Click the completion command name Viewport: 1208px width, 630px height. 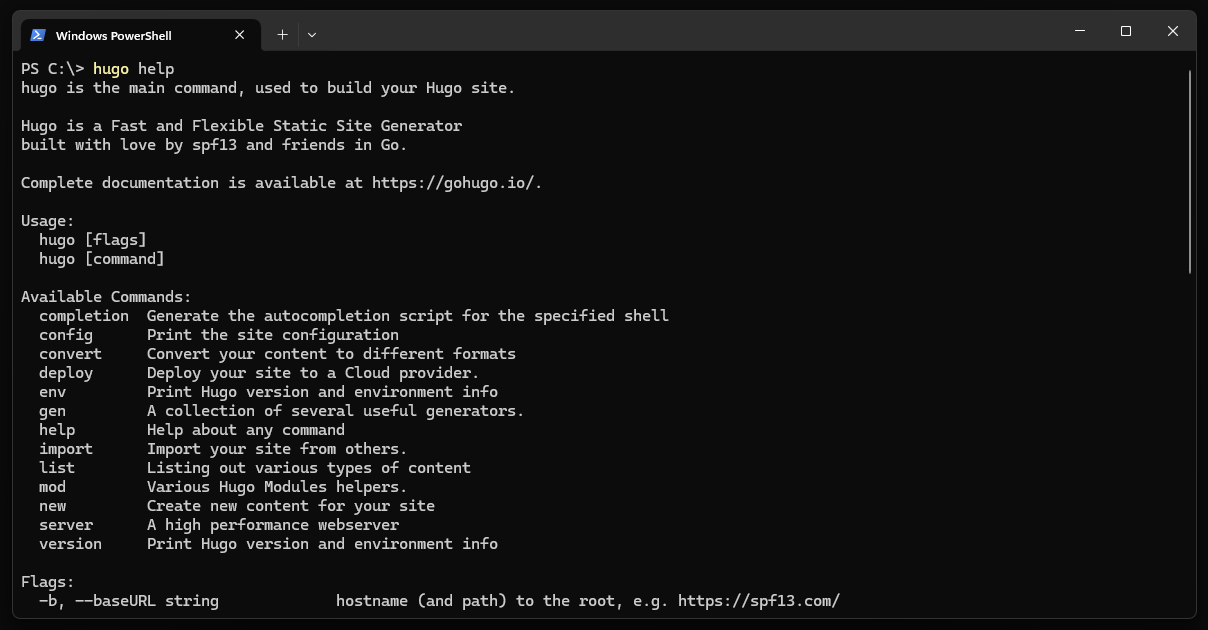(84, 316)
